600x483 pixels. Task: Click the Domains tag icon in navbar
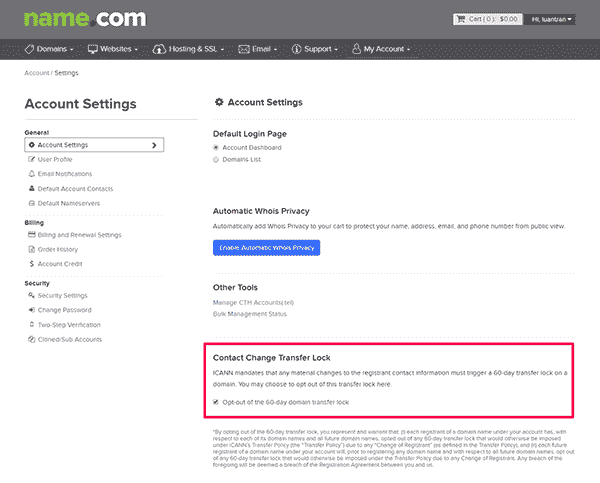point(29,49)
